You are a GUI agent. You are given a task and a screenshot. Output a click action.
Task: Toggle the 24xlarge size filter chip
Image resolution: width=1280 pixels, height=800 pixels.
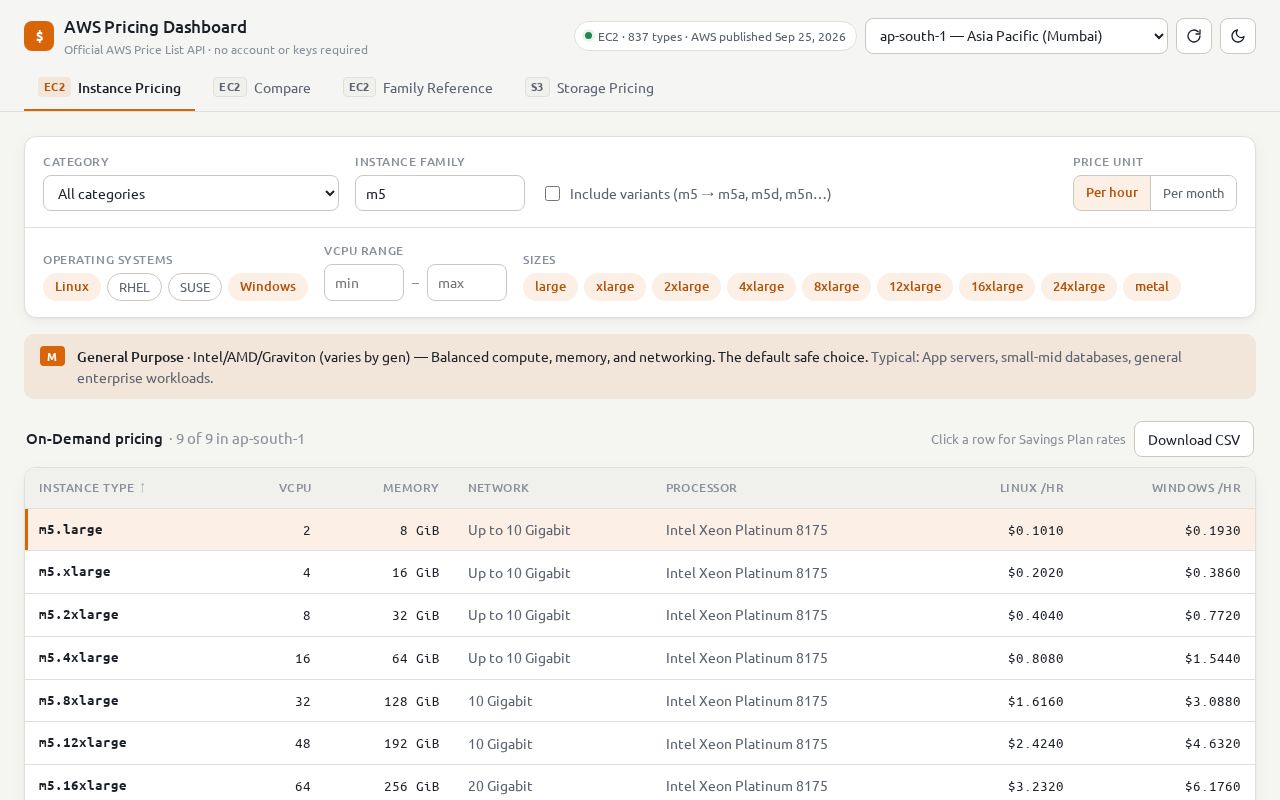(x=1079, y=287)
